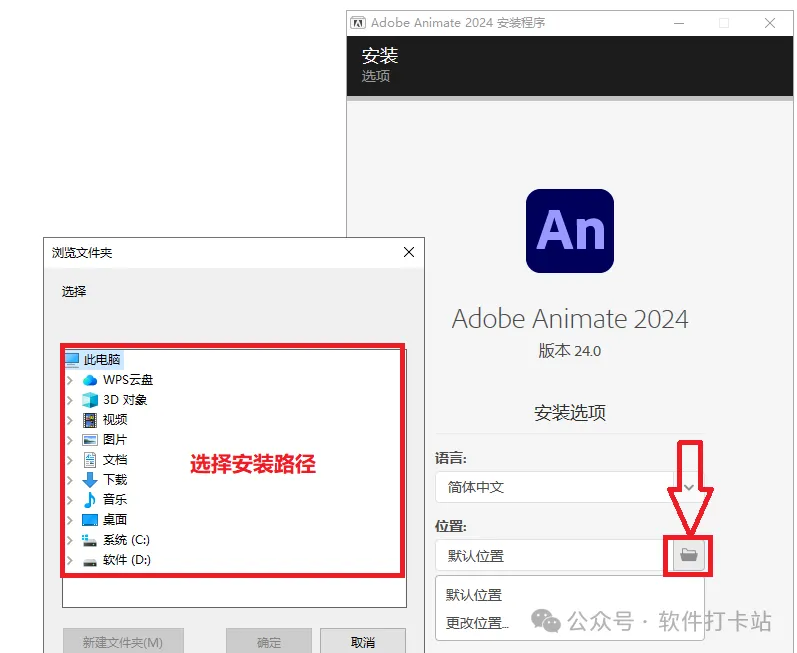Close the Adobe Animate 2024 installer window
797x653 pixels.
(x=770, y=23)
